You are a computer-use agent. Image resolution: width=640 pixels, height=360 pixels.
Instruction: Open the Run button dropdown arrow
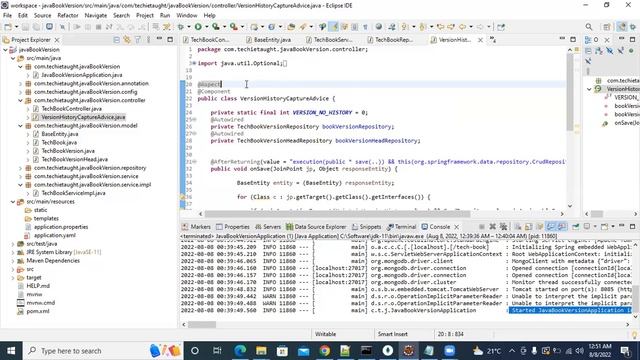pos(206,27)
